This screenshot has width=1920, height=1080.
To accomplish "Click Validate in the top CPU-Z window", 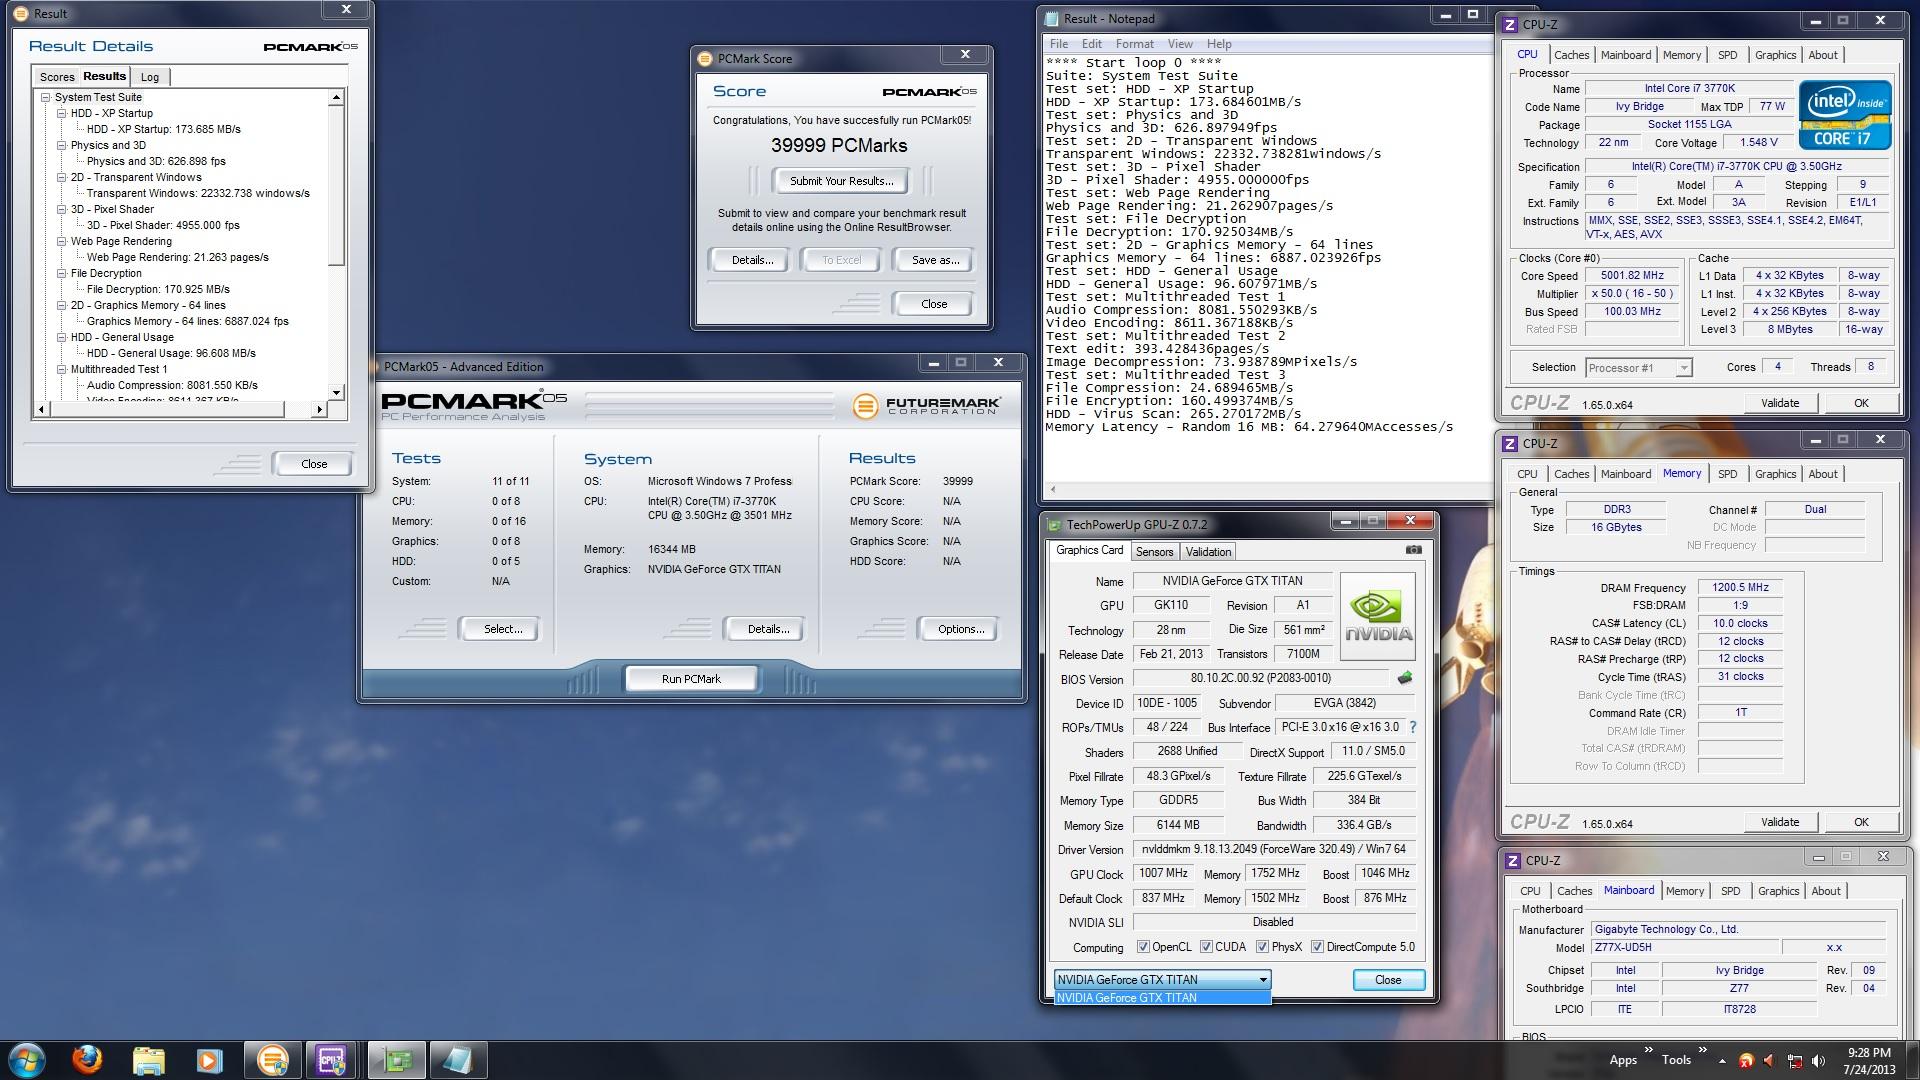I will point(1780,403).
